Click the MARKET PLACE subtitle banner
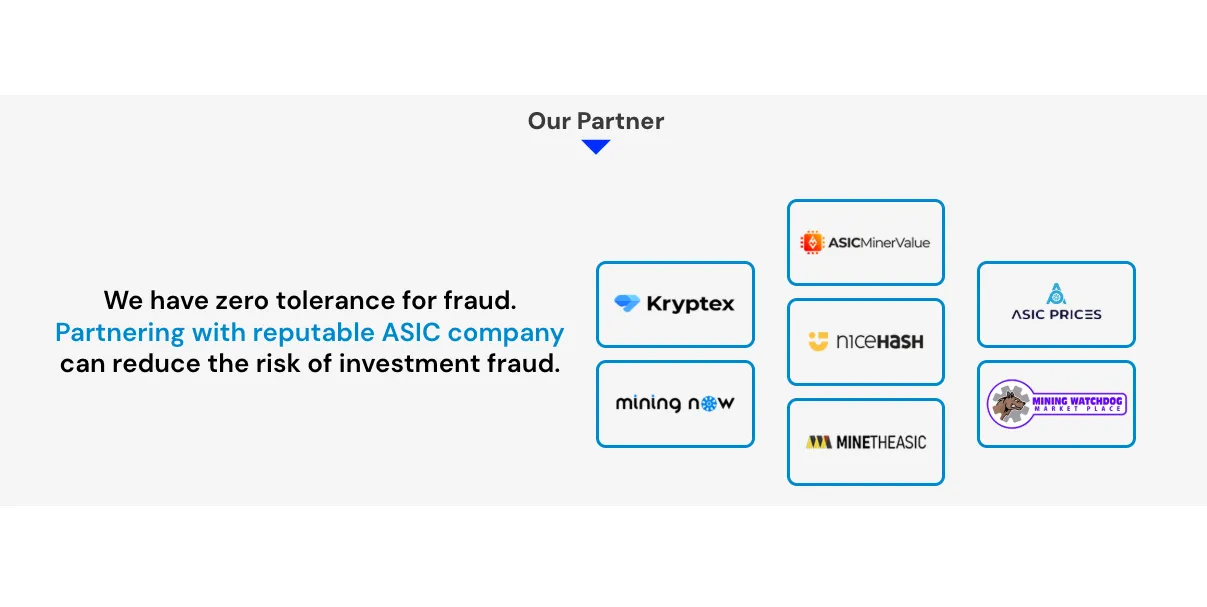The width and height of the screenshot is (1207, 607). click(x=1078, y=409)
